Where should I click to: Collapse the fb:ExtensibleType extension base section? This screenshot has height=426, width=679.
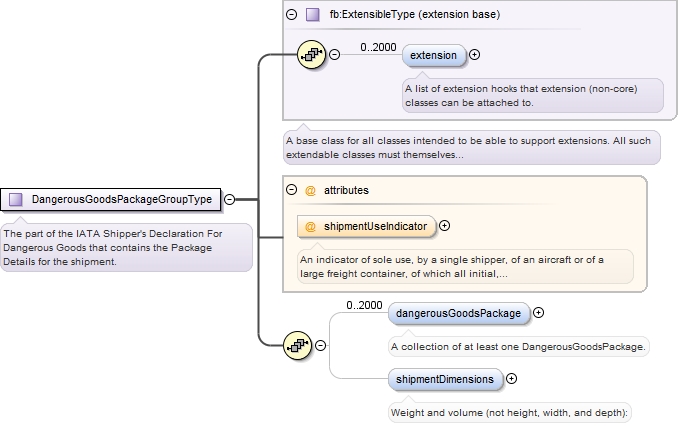pyautogui.click(x=292, y=15)
